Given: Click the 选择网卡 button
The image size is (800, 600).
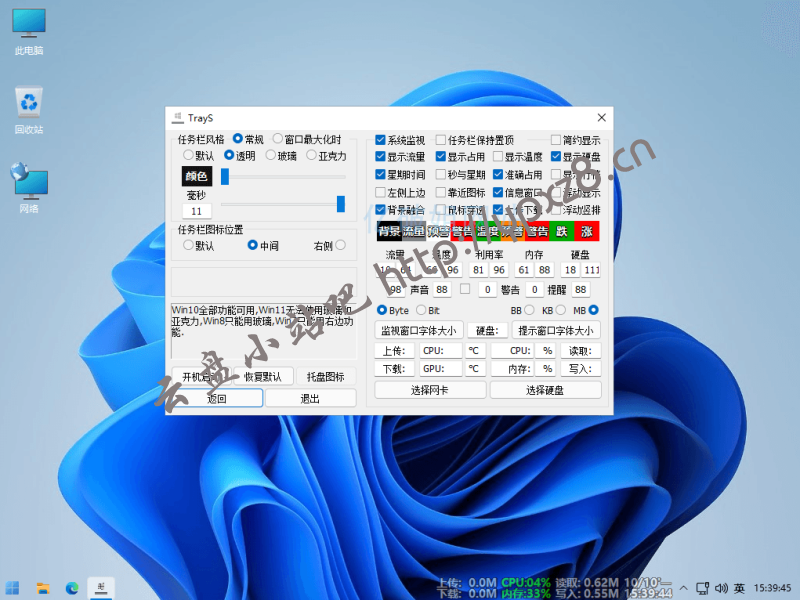Looking at the screenshot, I should [430, 390].
